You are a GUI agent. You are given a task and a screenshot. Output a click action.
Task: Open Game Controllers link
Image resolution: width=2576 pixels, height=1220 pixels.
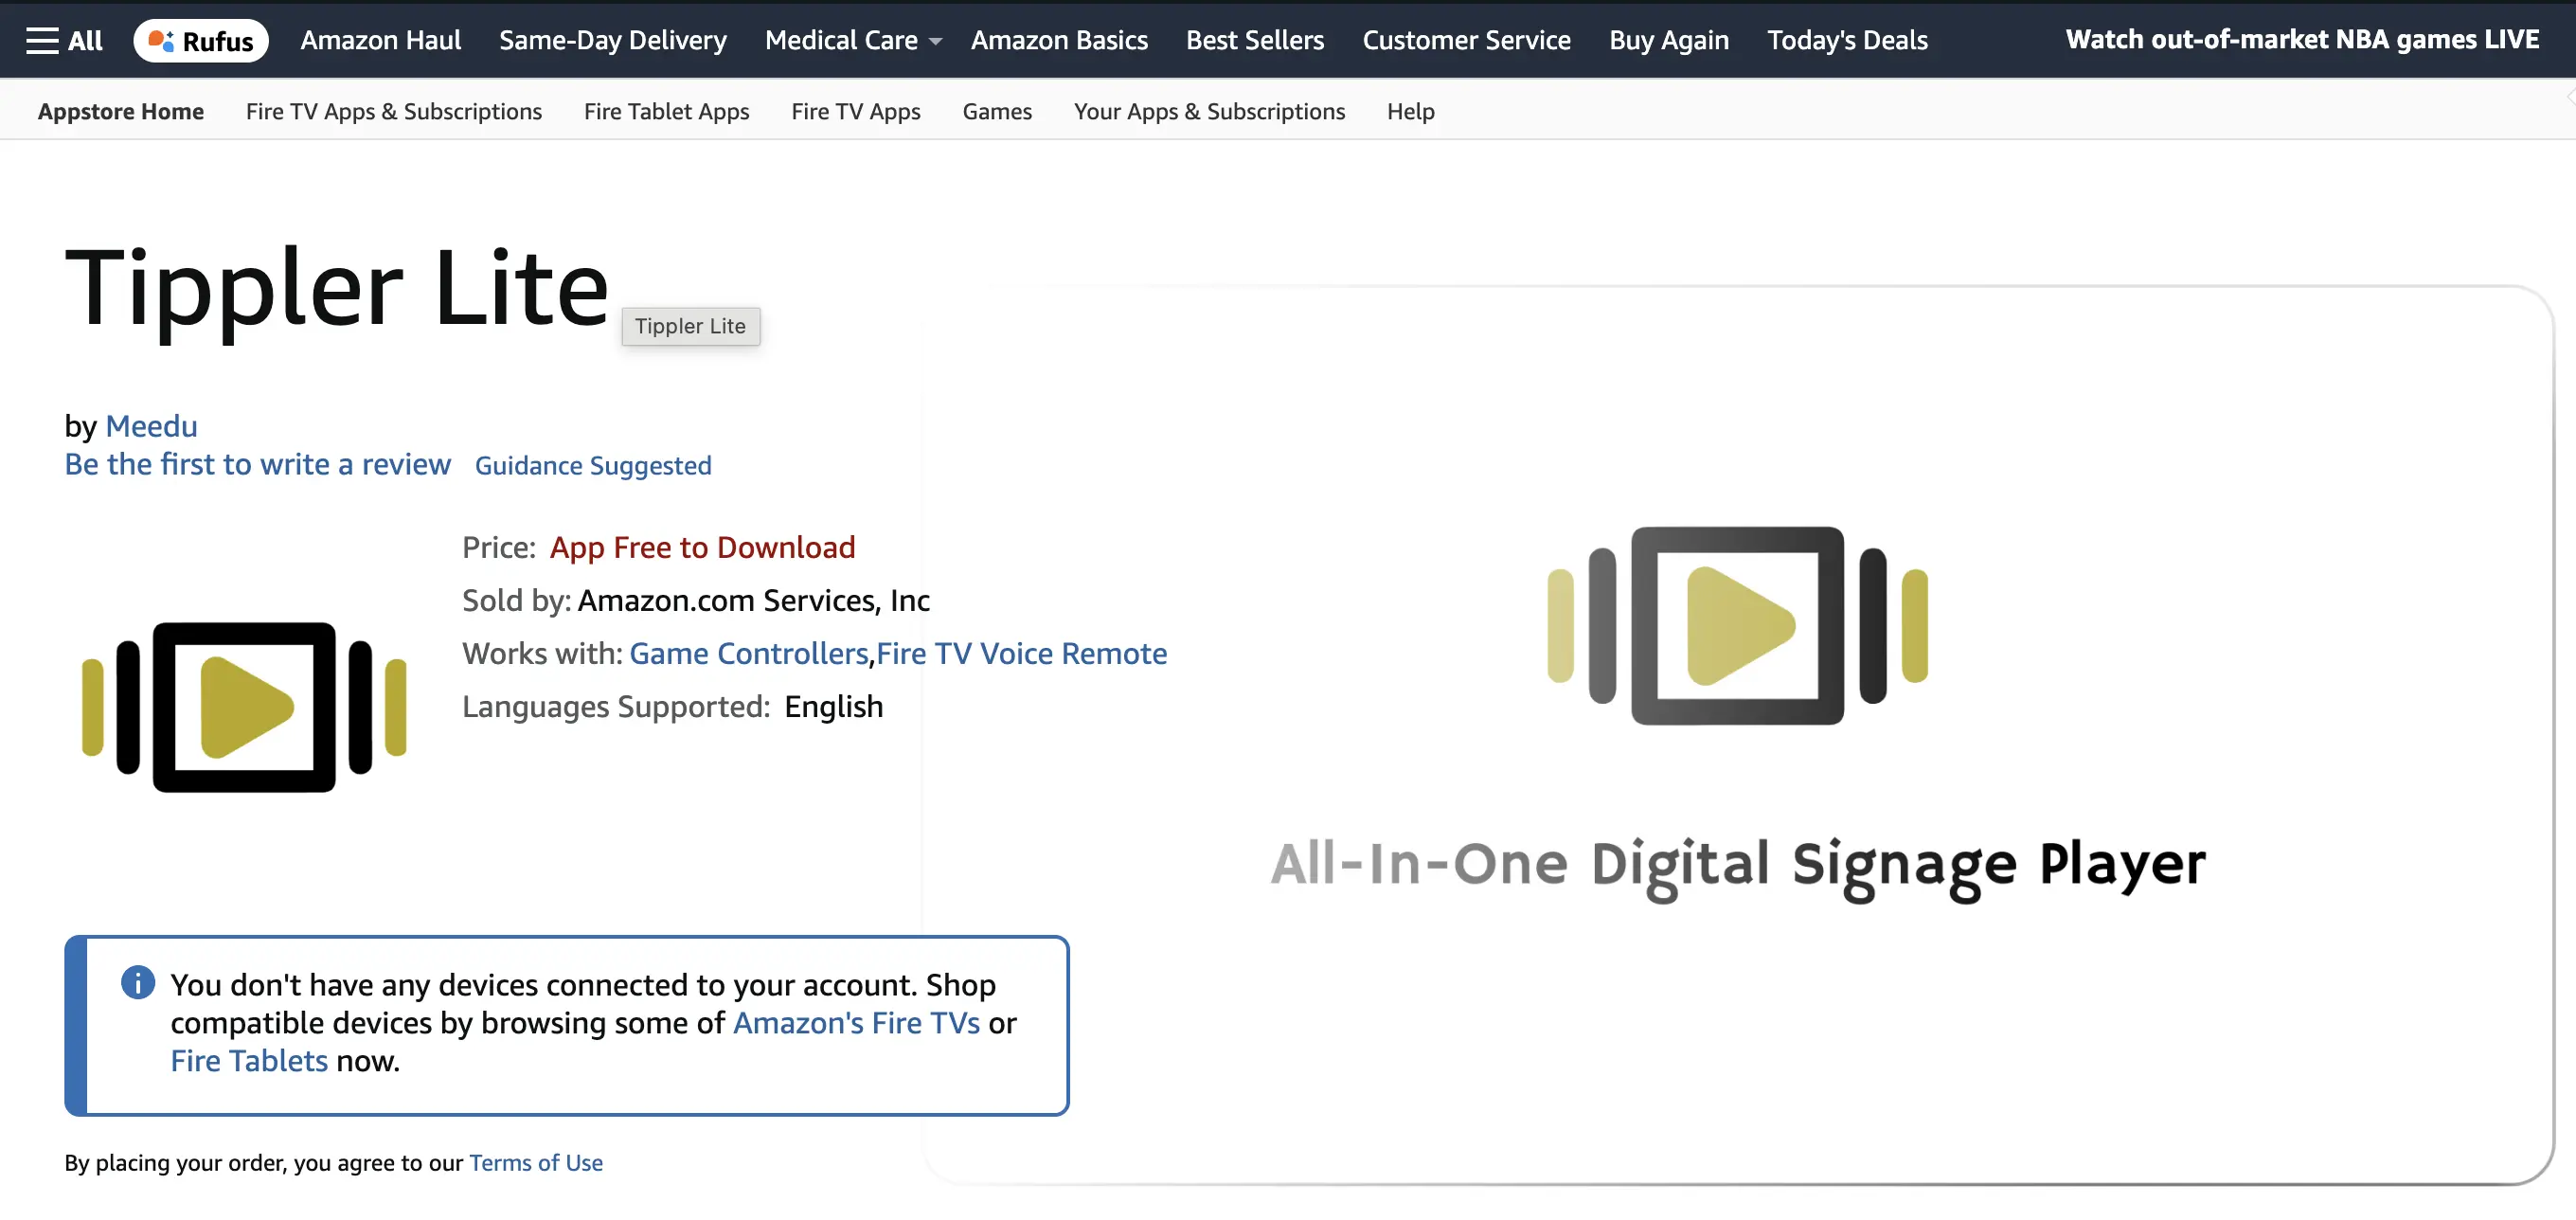point(747,653)
